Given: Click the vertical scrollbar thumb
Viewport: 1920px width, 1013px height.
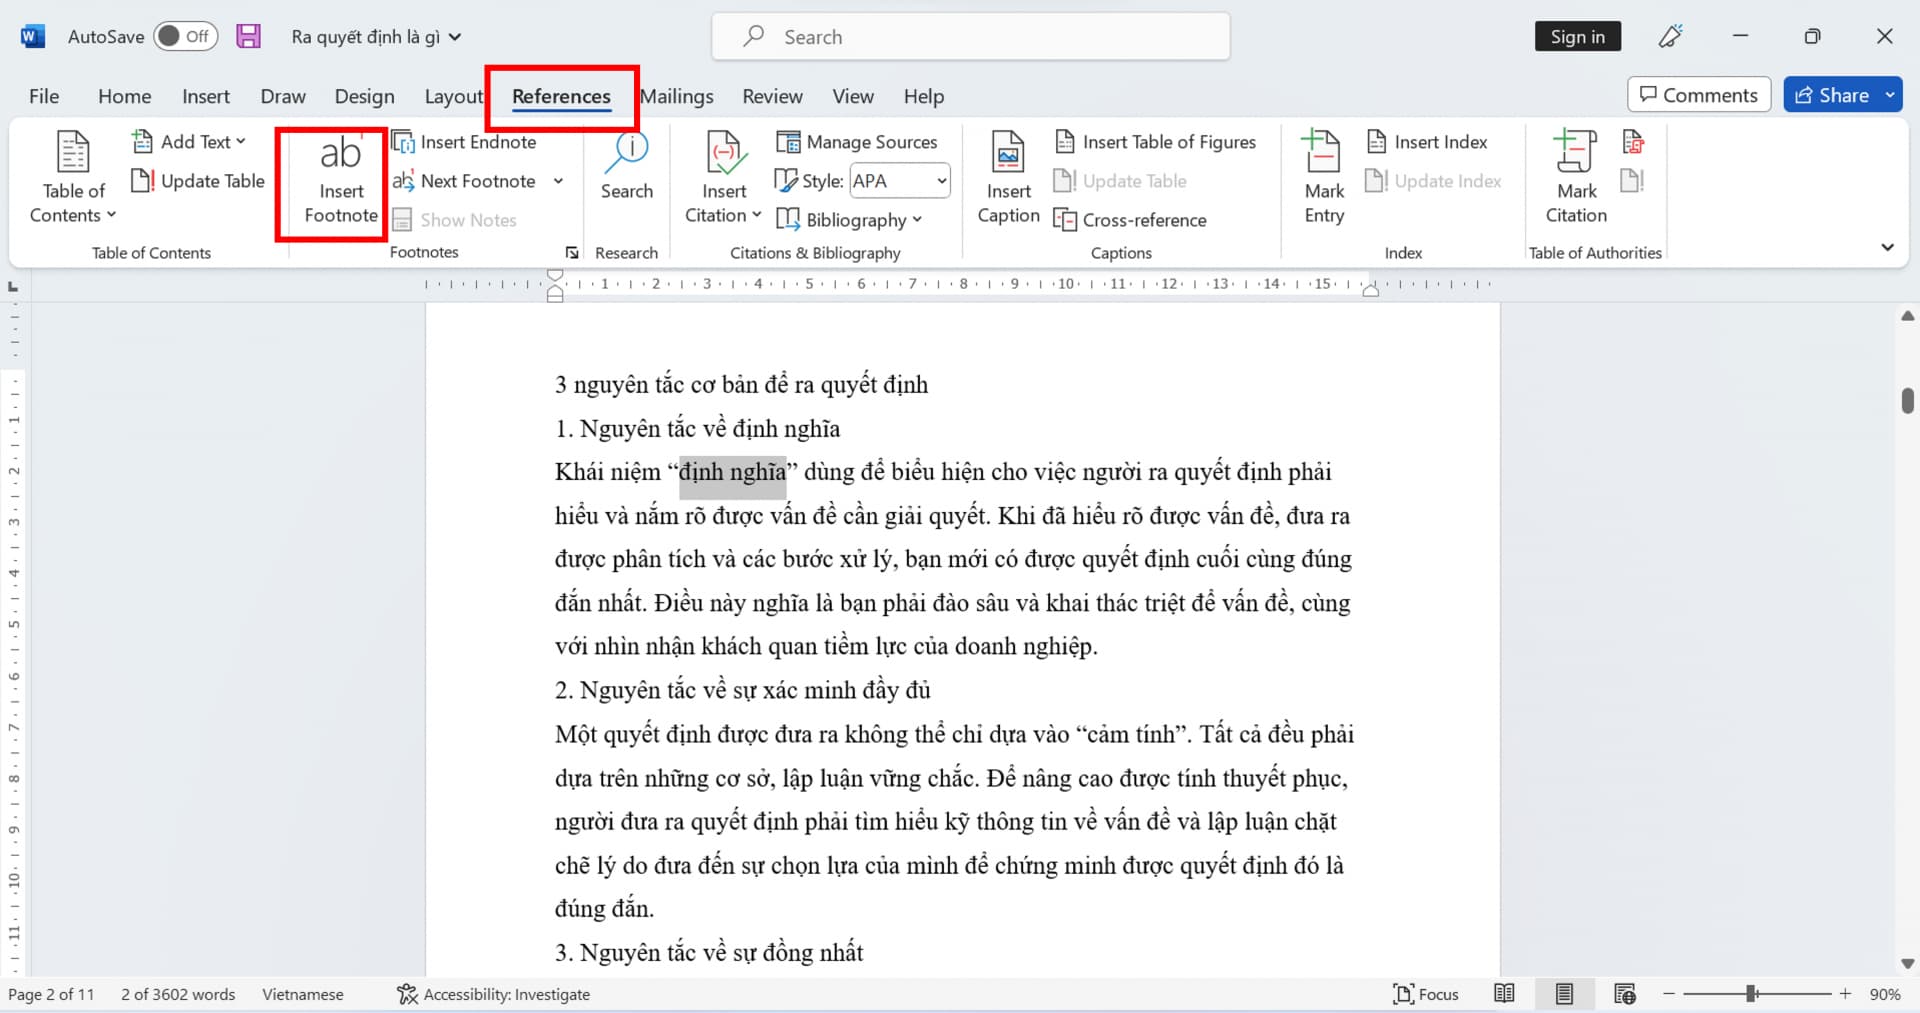Looking at the screenshot, I should [x=1907, y=400].
